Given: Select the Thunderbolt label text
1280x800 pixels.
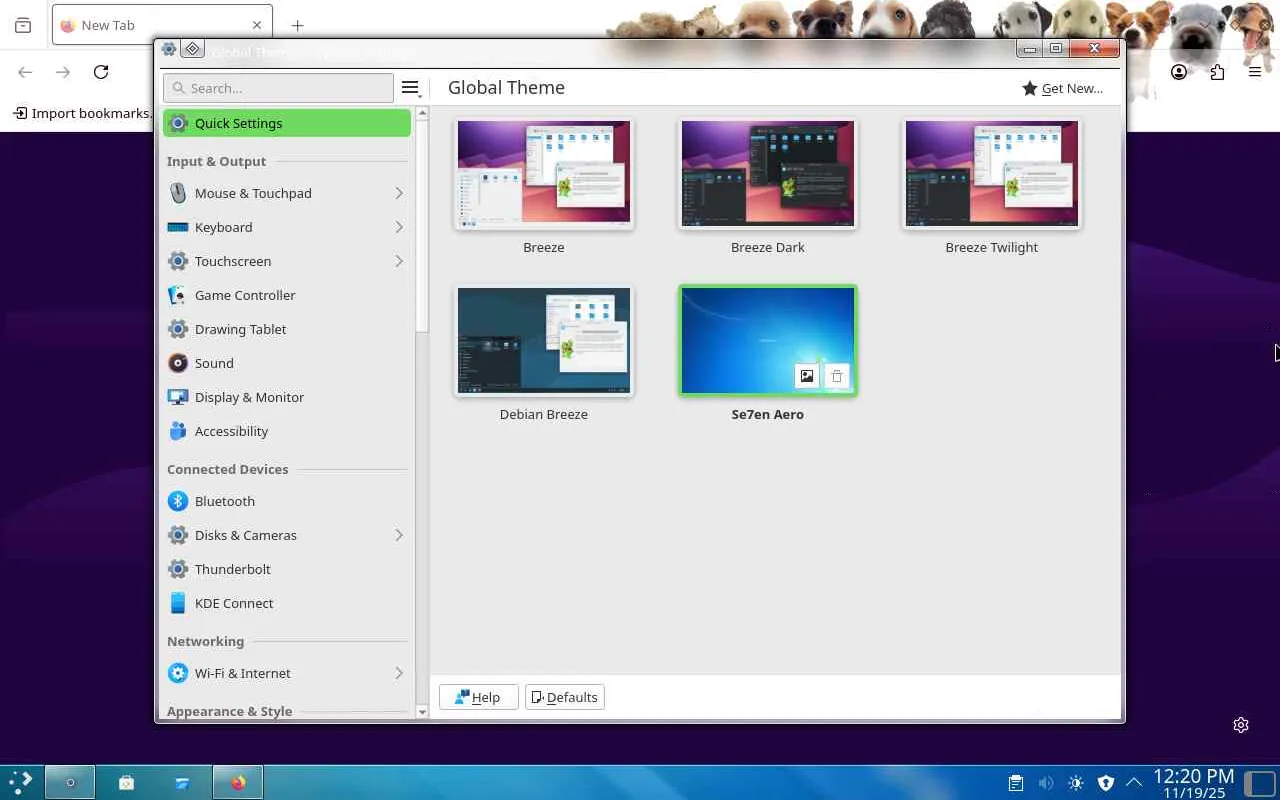Looking at the screenshot, I should (233, 569).
